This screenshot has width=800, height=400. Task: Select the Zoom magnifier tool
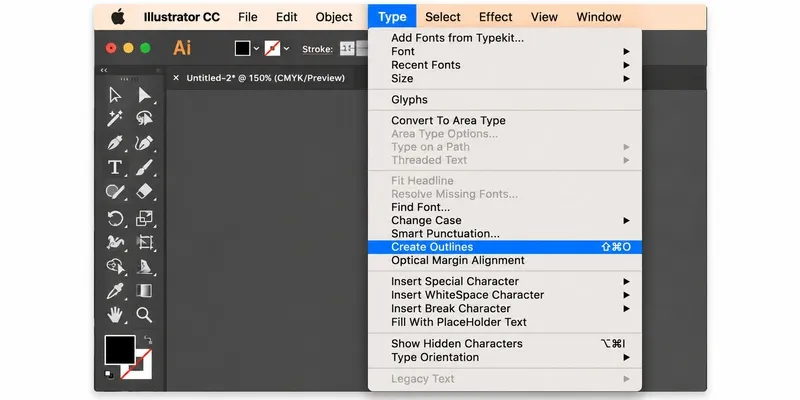click(x=144, y=315)
